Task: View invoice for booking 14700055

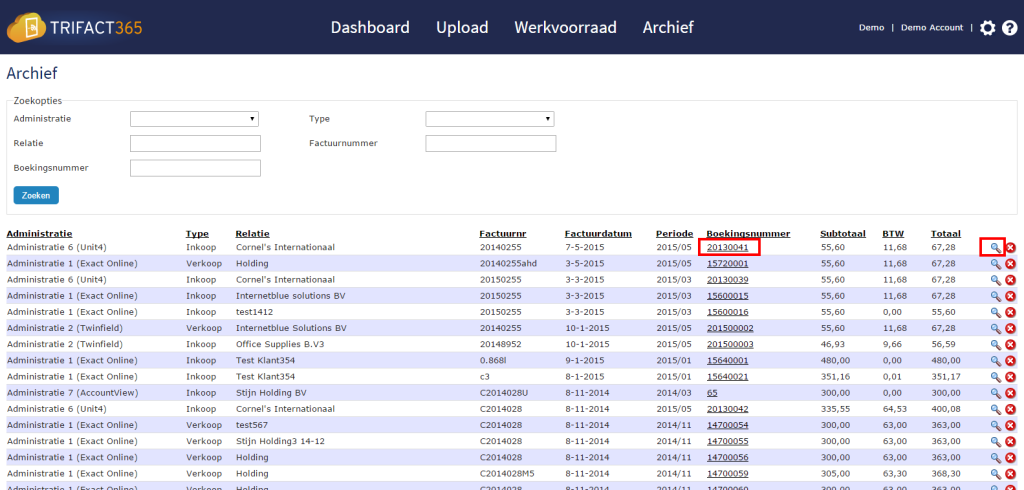Action: point(995,441)
